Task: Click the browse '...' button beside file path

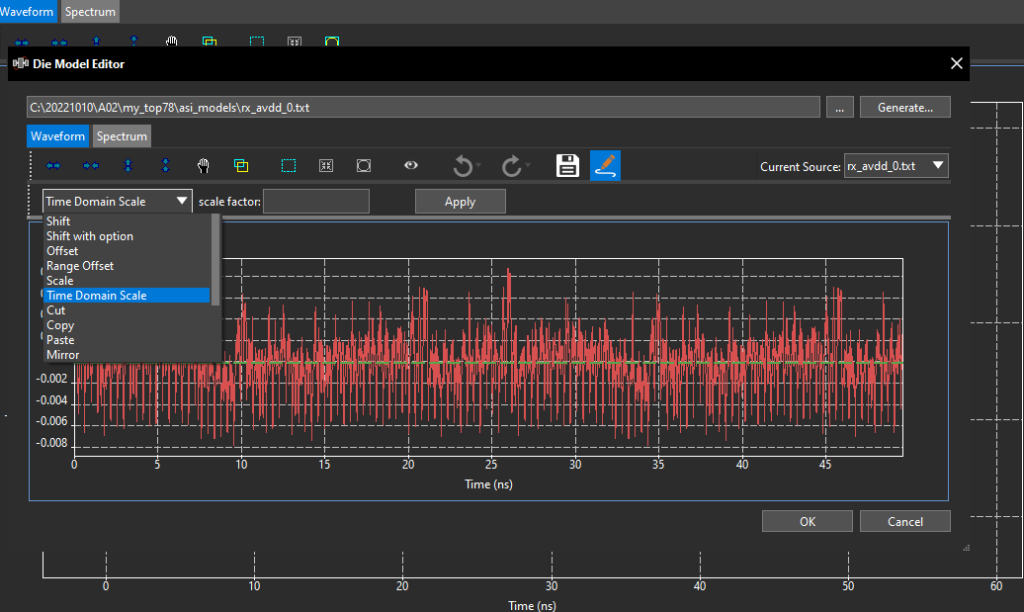Action: pyautogui.click(x=840, y=107)
